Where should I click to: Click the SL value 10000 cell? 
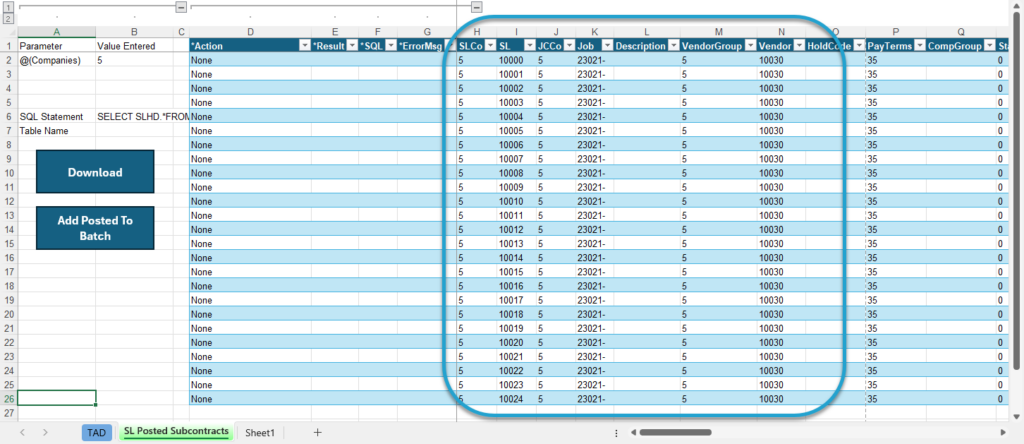coord(516,60)
